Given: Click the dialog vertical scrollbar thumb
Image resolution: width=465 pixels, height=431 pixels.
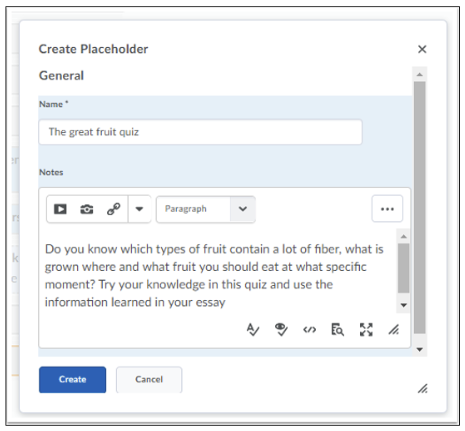Looking at the screenshot, I should [x=420, y=207].
